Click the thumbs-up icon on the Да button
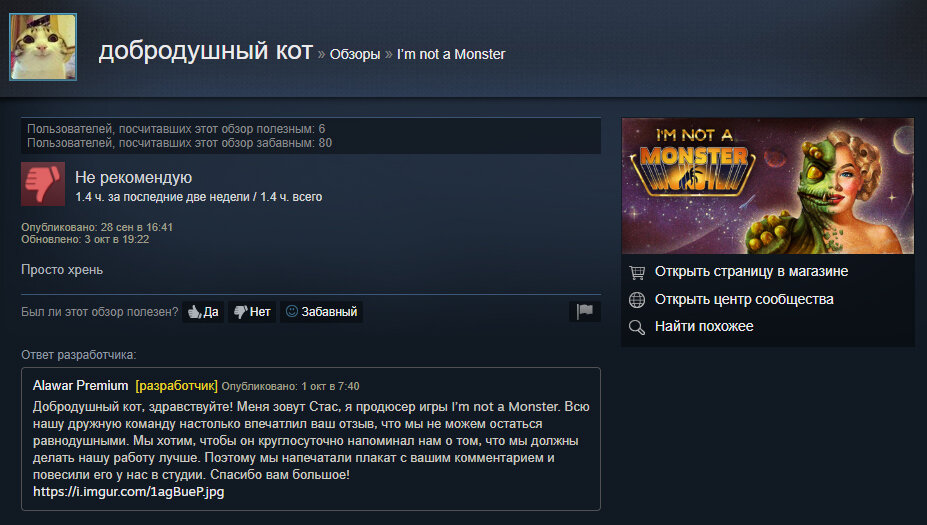This screenshot has width=927, height=525. click(194, 312)
